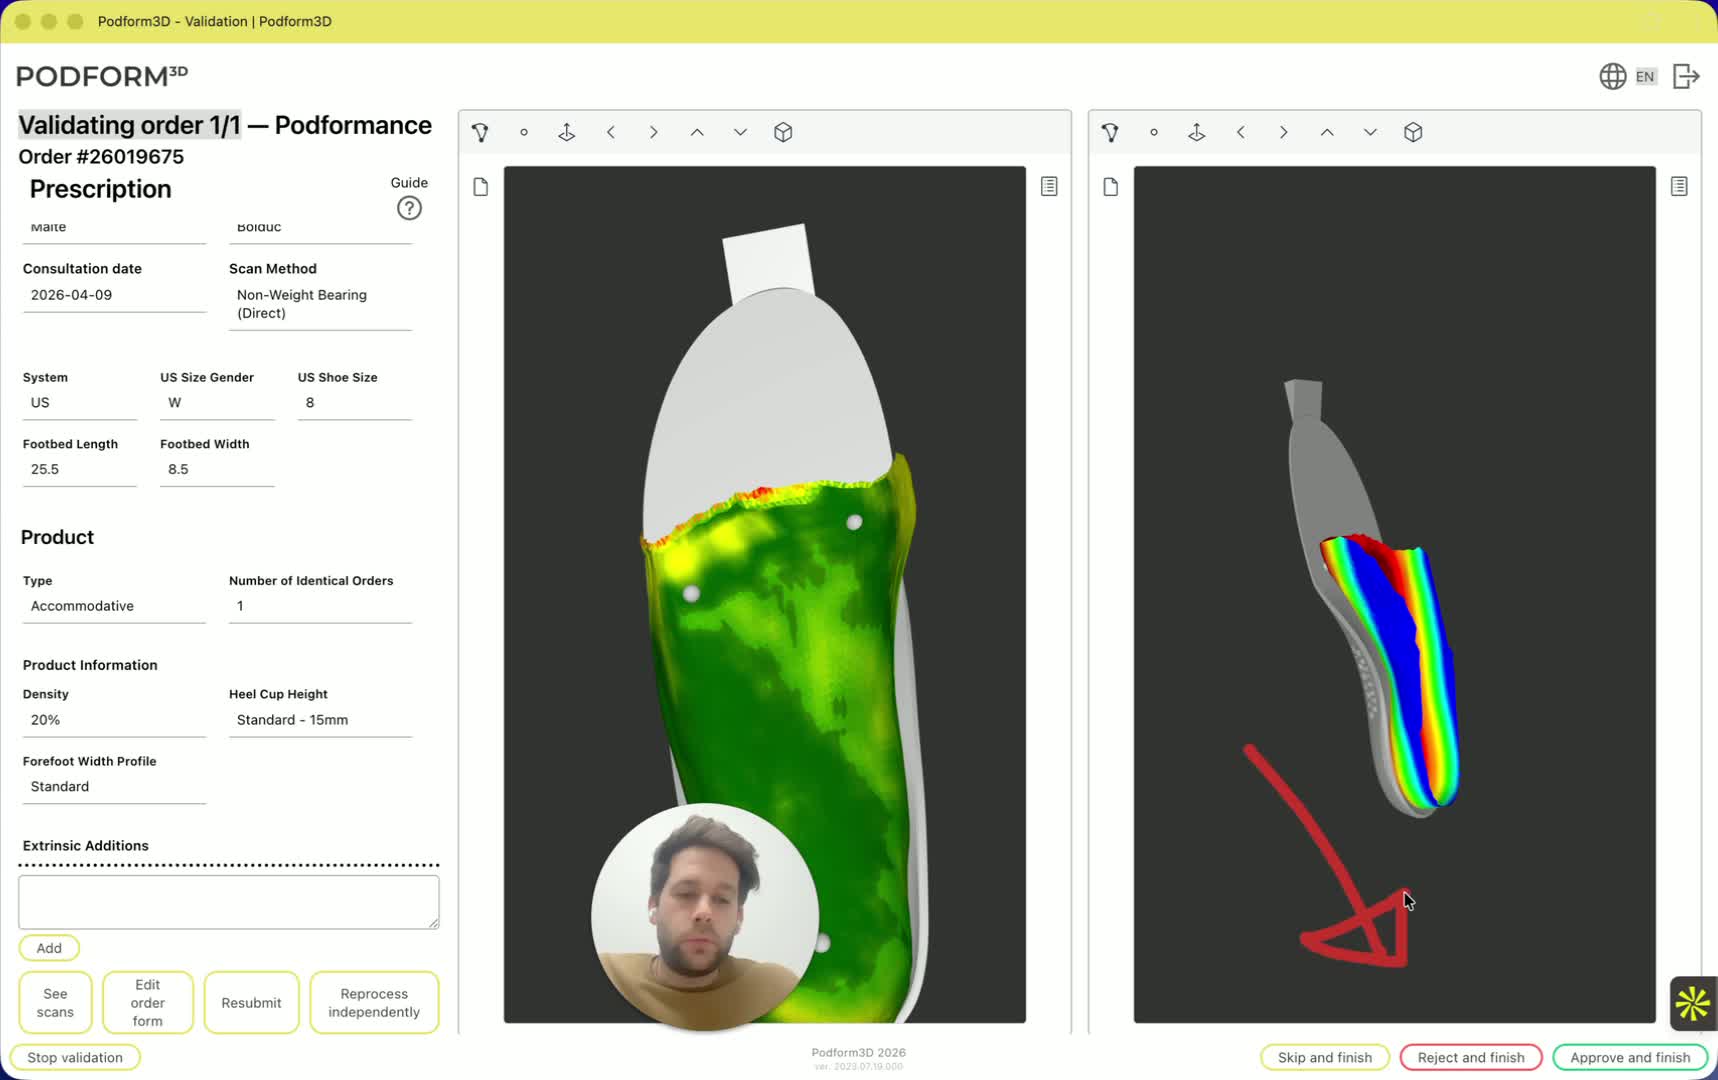
Task: Click the 'Validating order 1/1' heading
Action: (x=130, y=125)
